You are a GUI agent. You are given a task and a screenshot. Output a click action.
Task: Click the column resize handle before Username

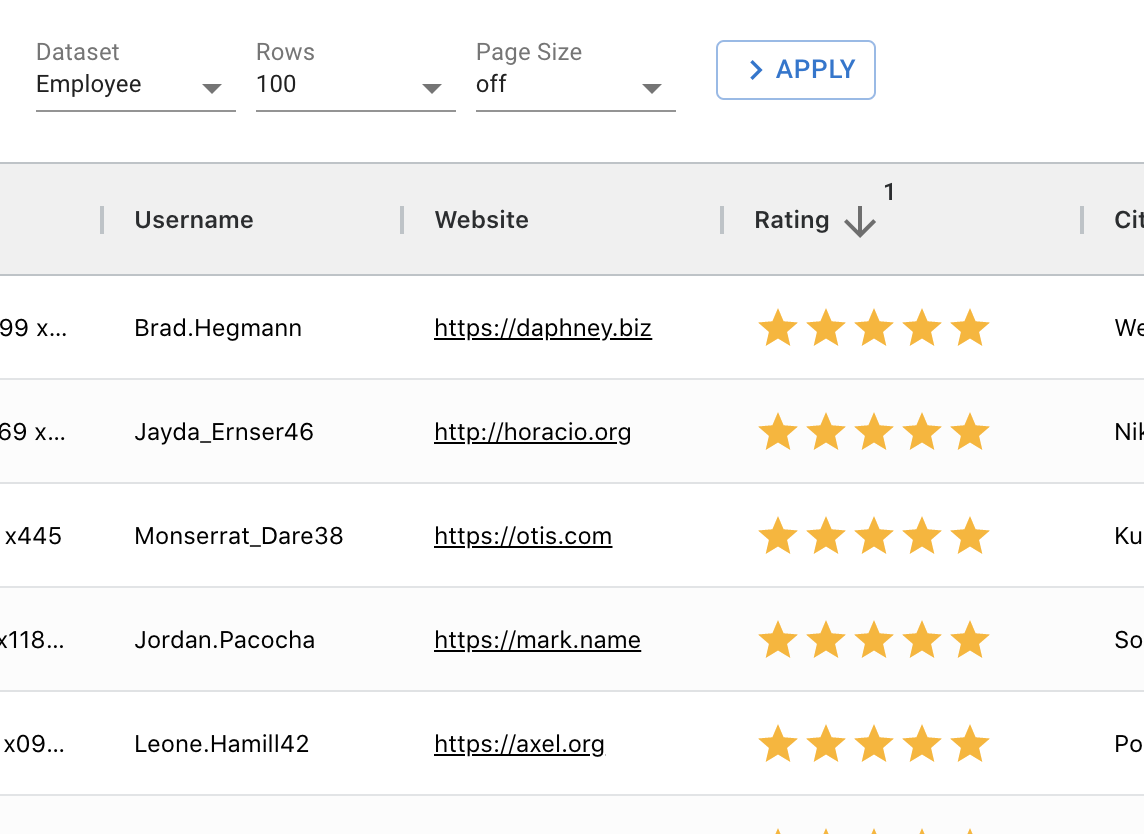102,220
